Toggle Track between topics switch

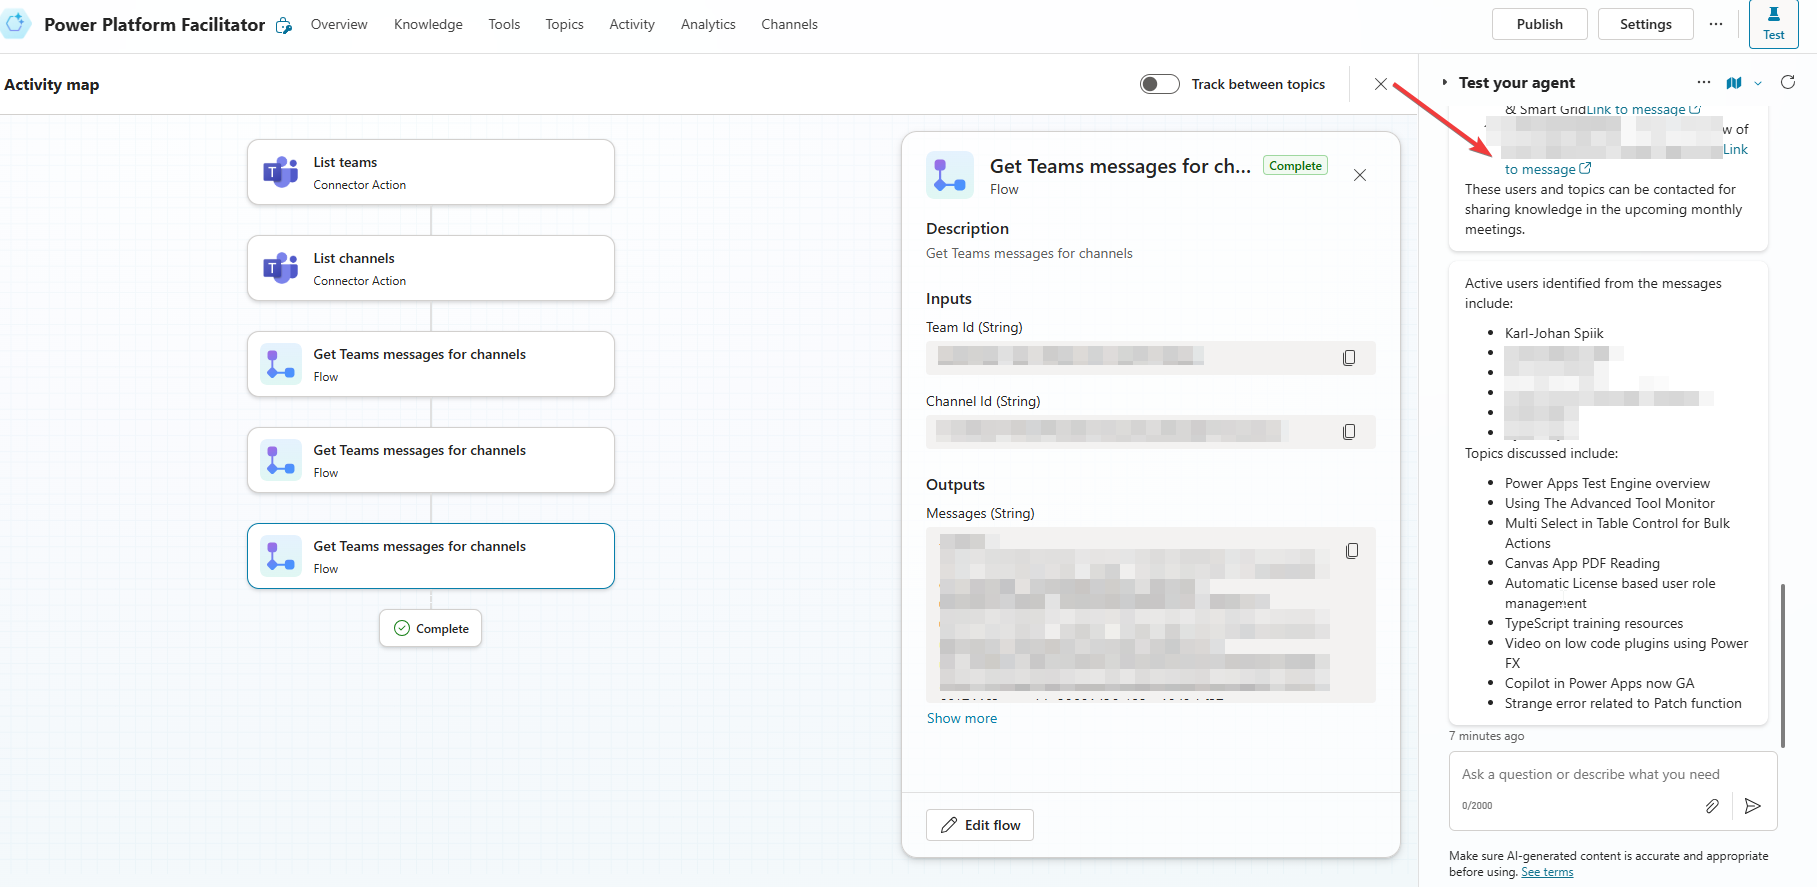[x=1159, y=84]
